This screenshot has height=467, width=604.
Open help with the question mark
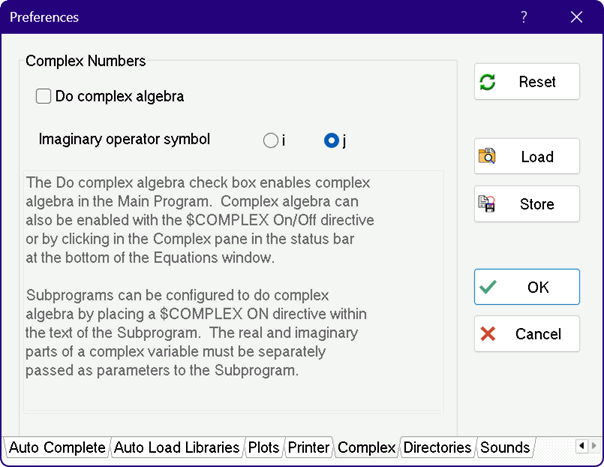[x=524, y=17]
